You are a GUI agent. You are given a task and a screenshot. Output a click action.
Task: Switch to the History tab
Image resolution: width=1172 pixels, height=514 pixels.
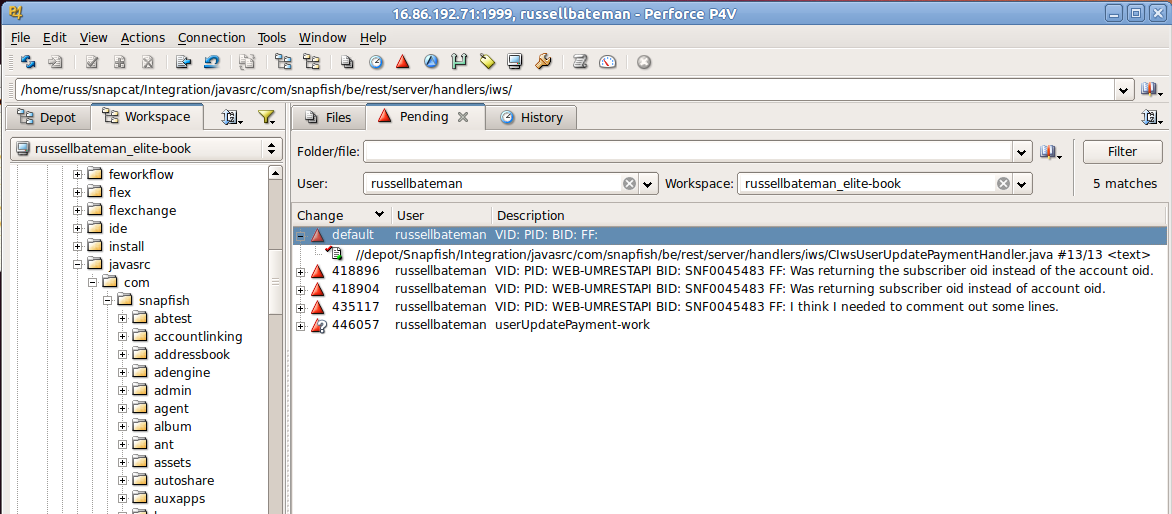[x=531, y=117]
